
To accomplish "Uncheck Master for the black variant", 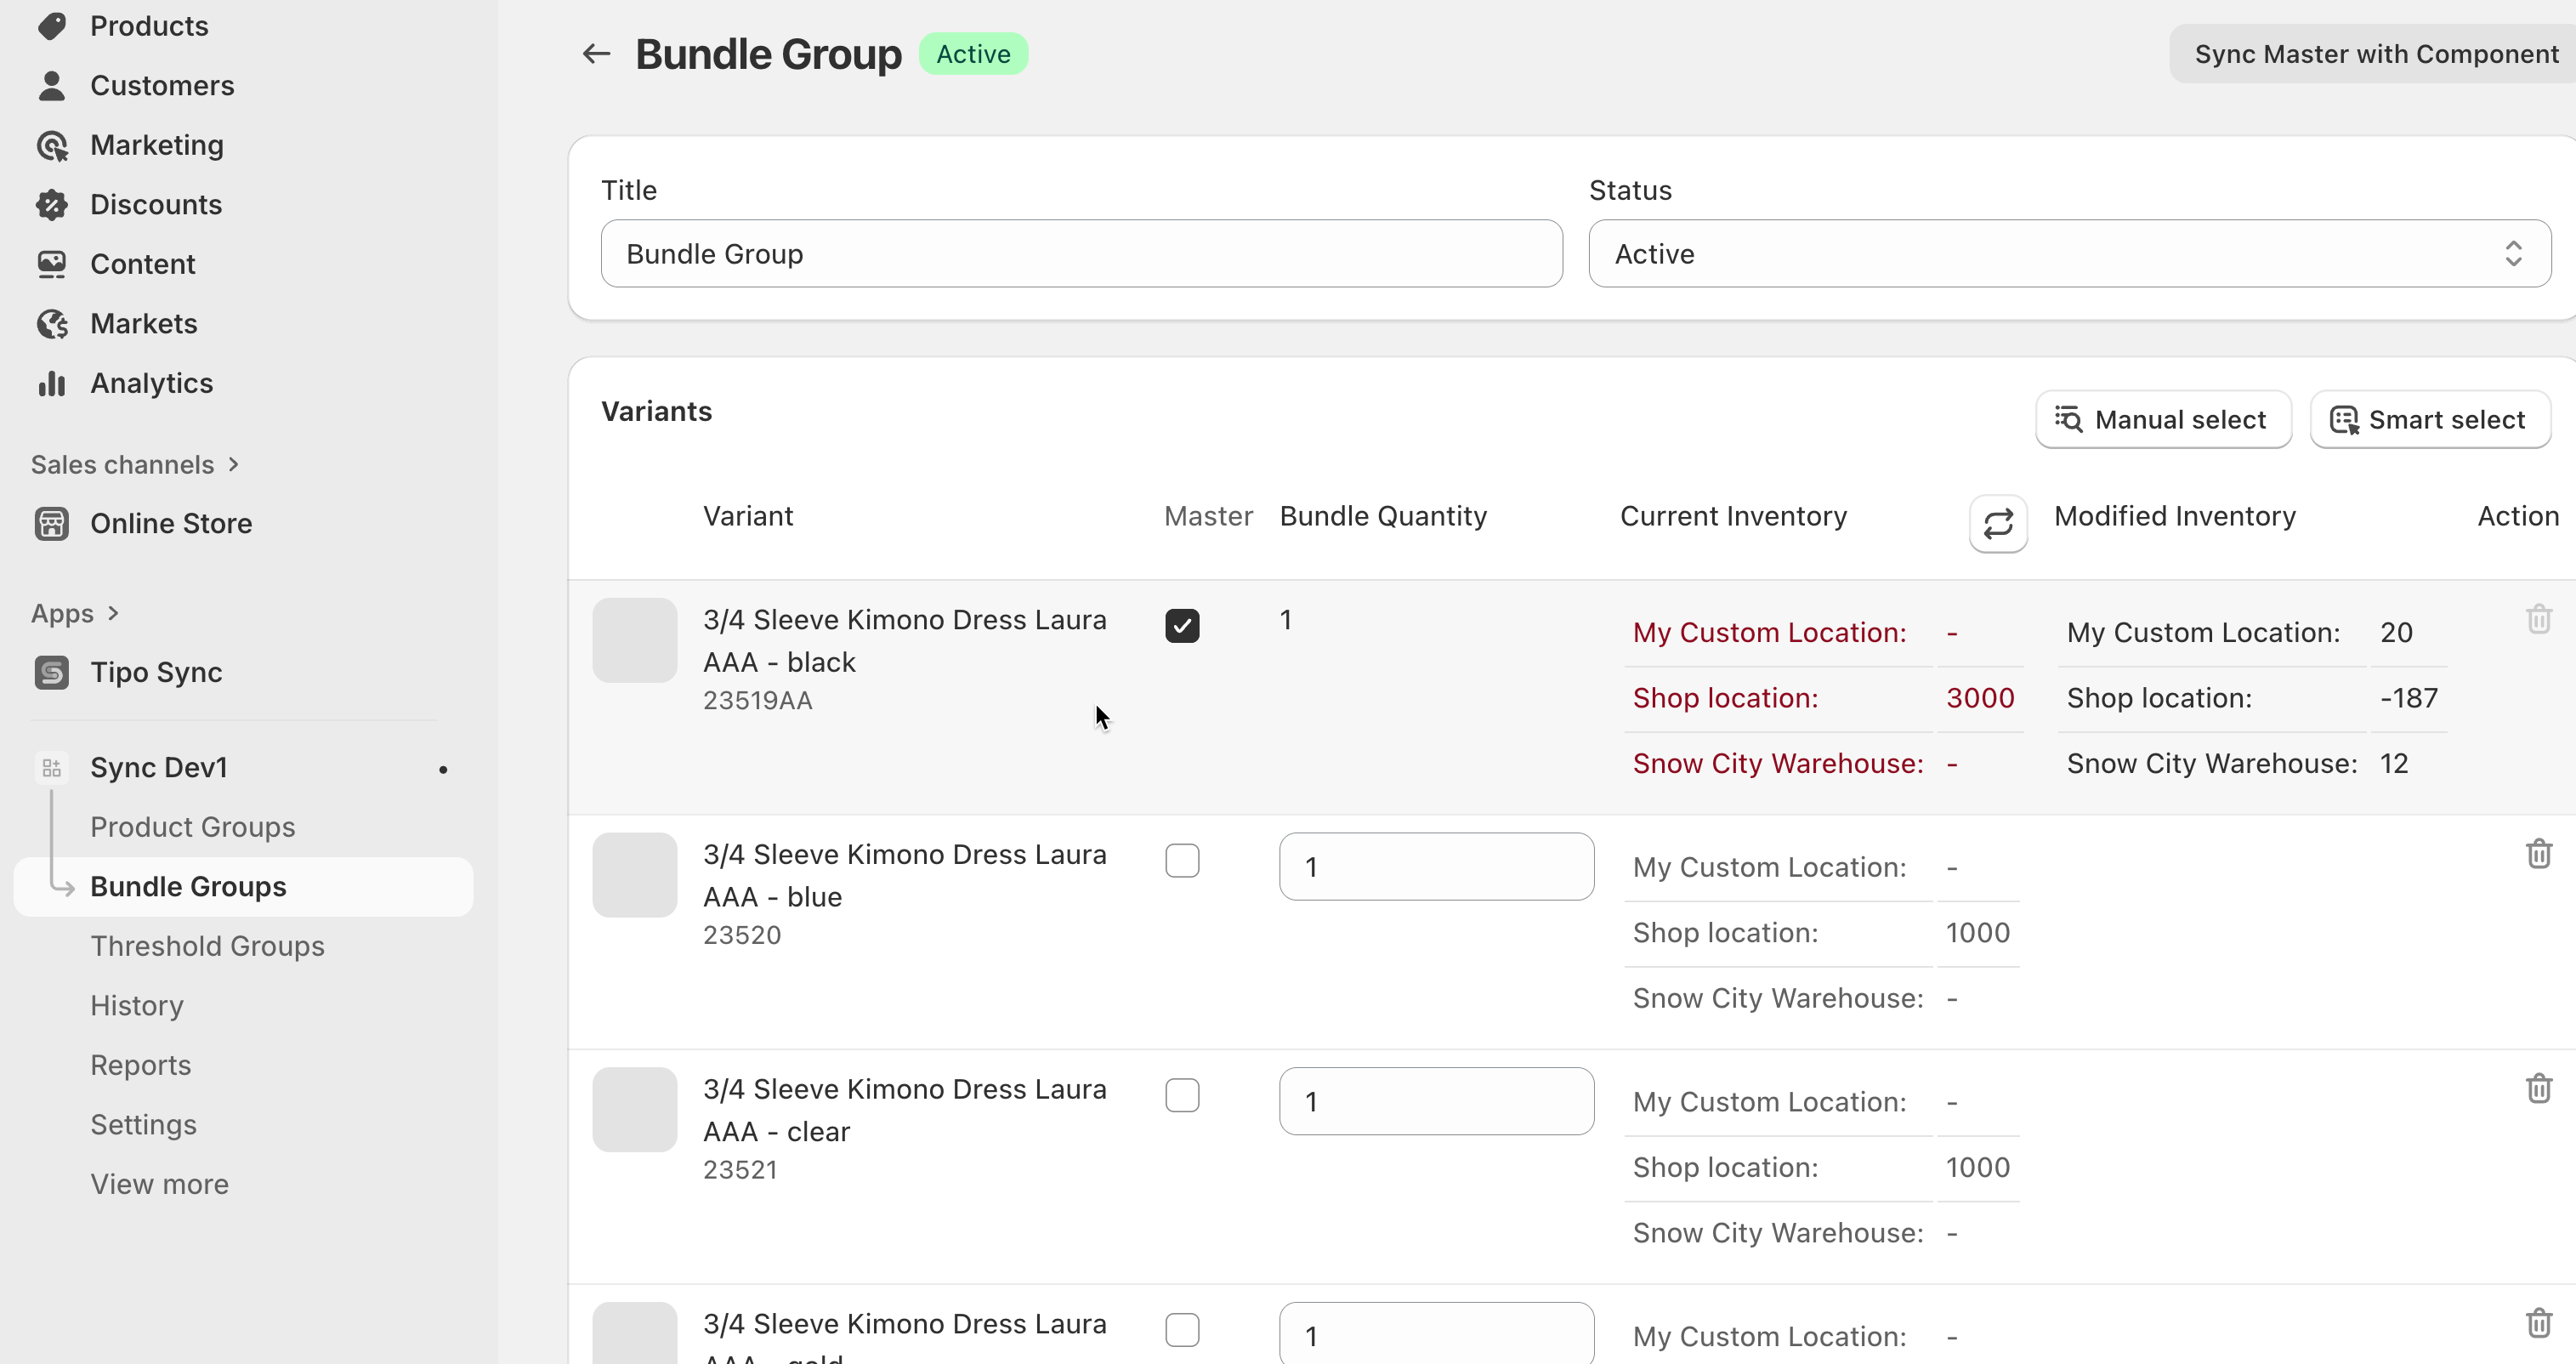I will tap(1182, 626).
